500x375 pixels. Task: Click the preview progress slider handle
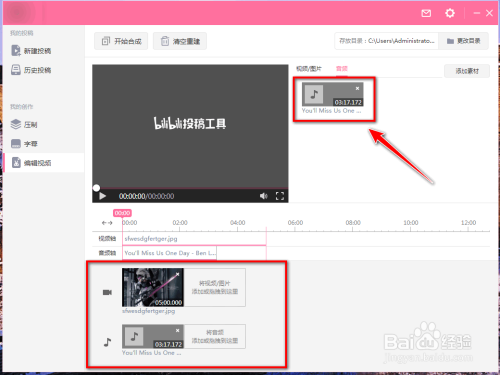96,188
